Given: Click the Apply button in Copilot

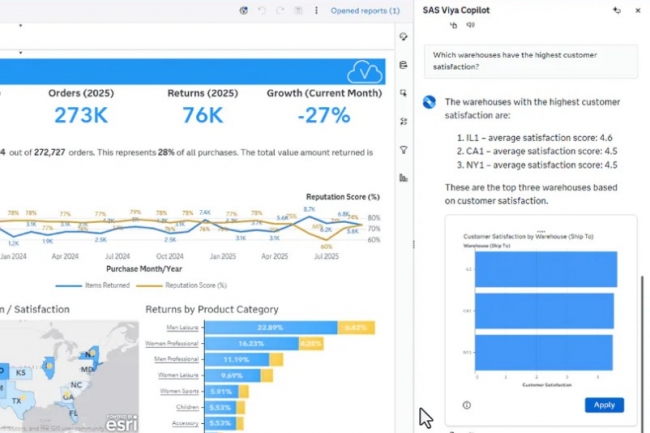Looking at the screenshot, I should [x=604, y=405].
